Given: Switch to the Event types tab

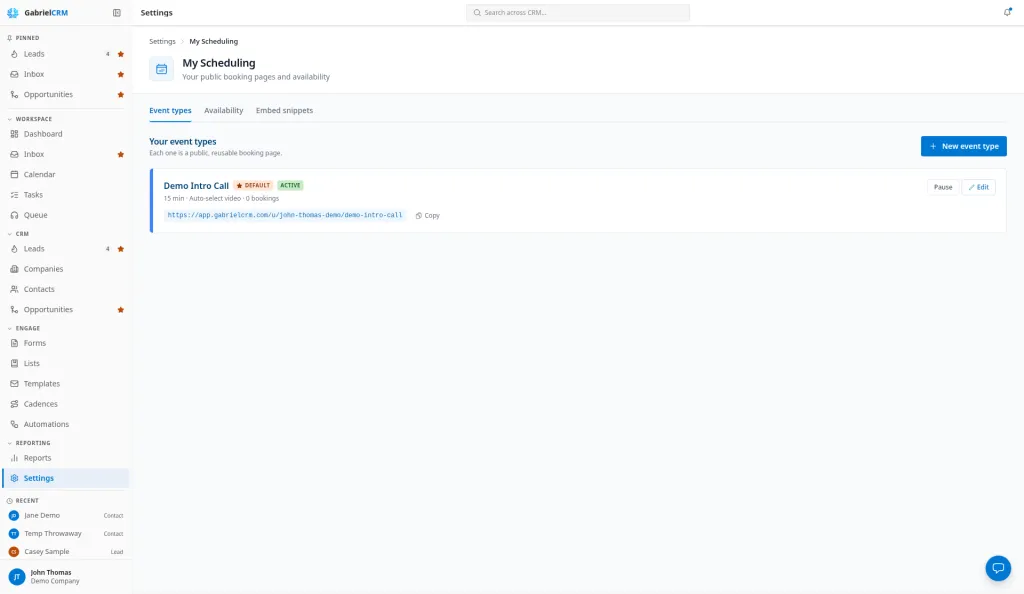Looking at the screenshot, I should (170, 110).
